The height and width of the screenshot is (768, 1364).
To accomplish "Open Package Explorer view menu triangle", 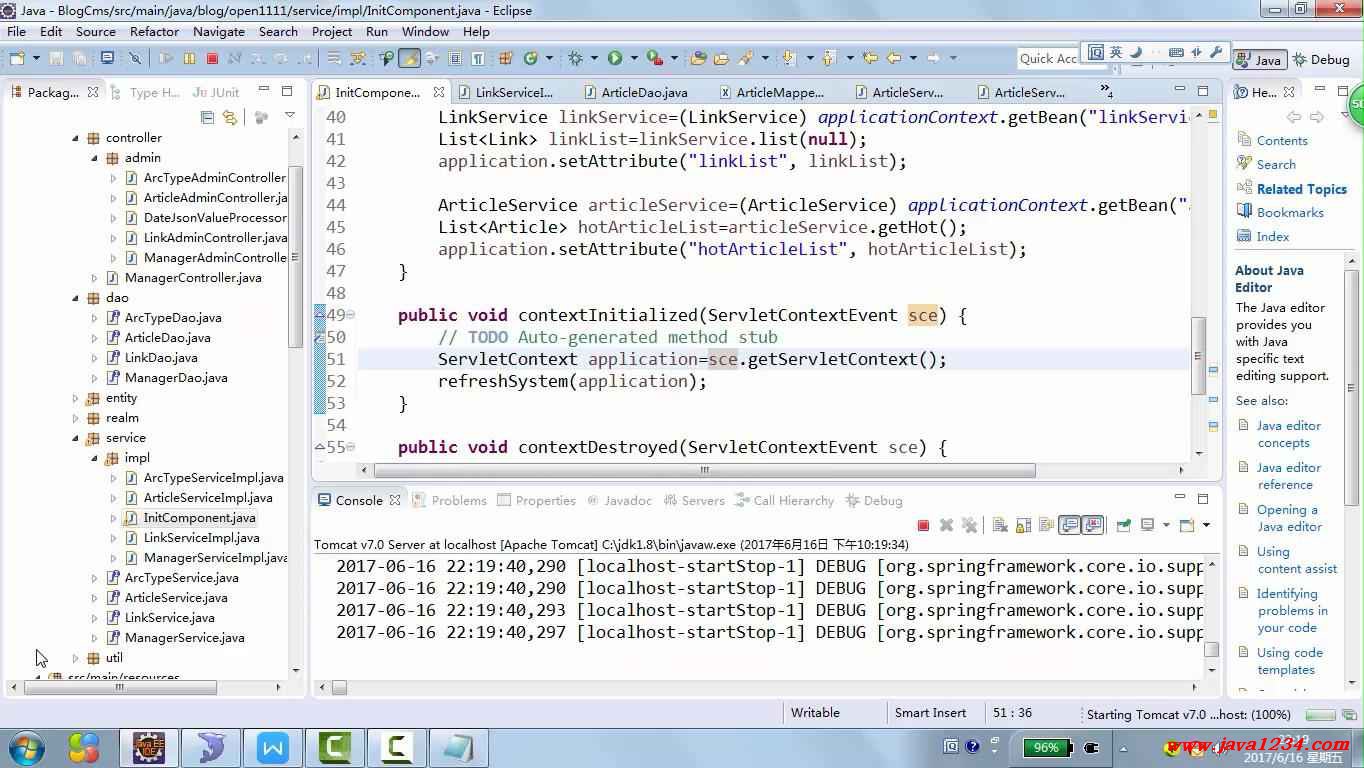I will click(290, 116).
